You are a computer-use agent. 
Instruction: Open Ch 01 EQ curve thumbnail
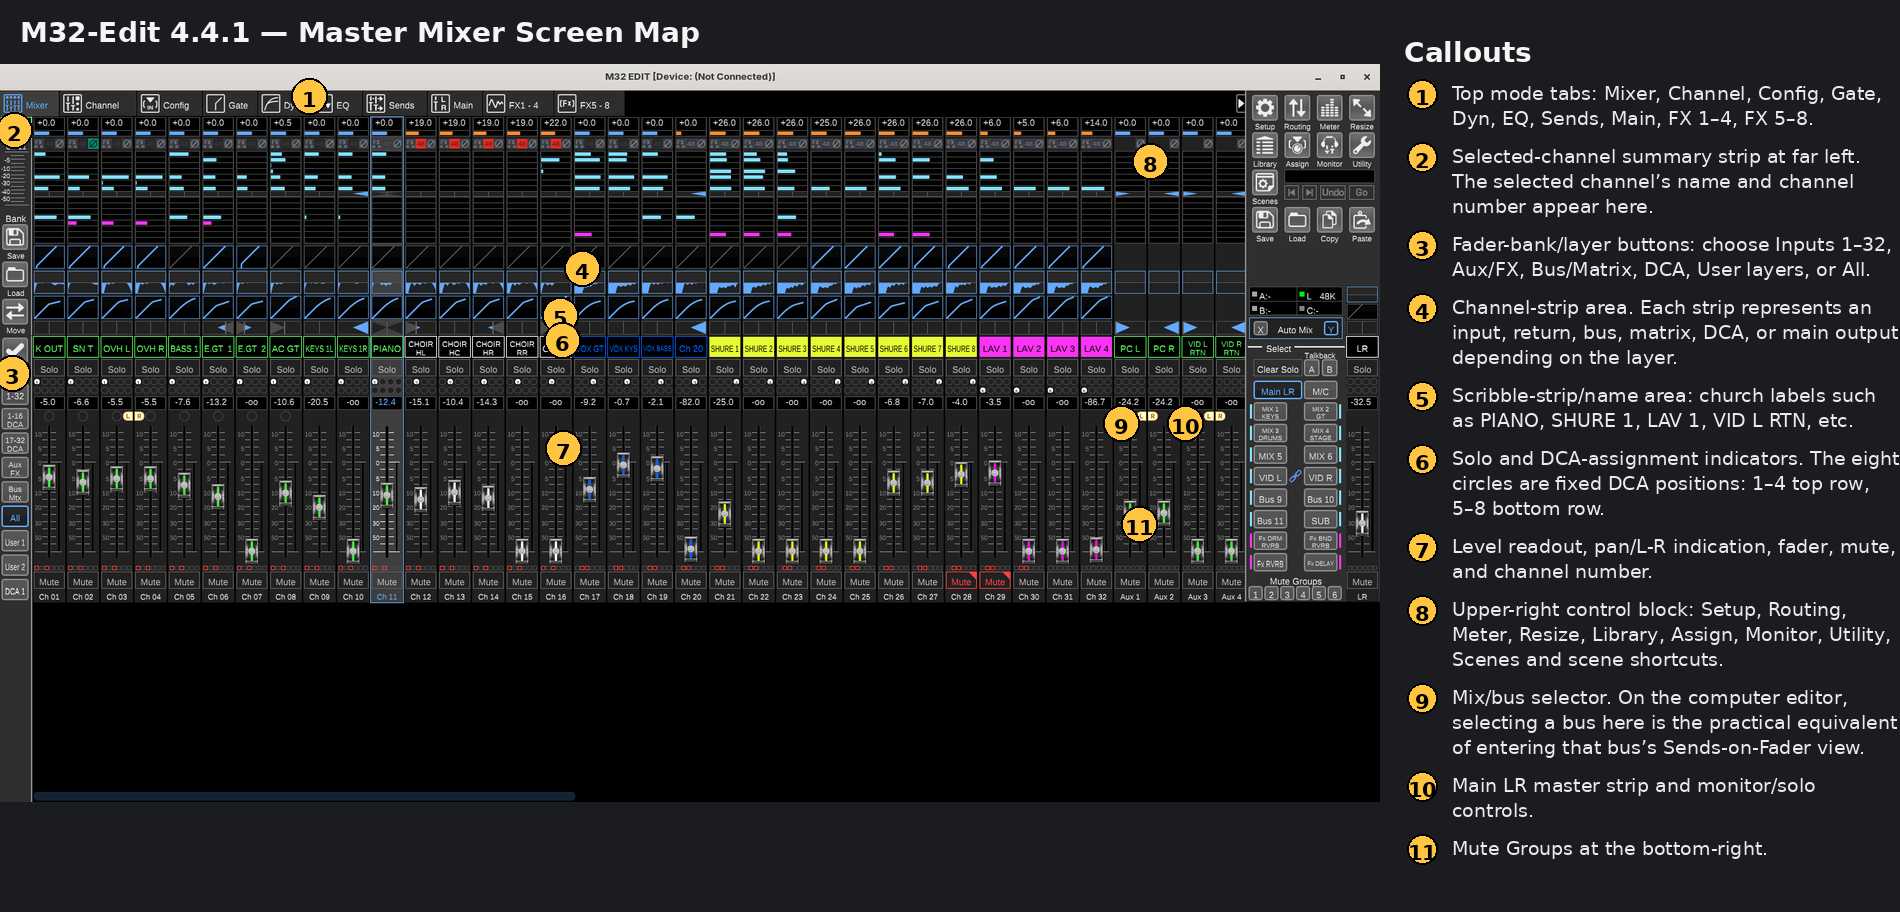pos(49,283)
